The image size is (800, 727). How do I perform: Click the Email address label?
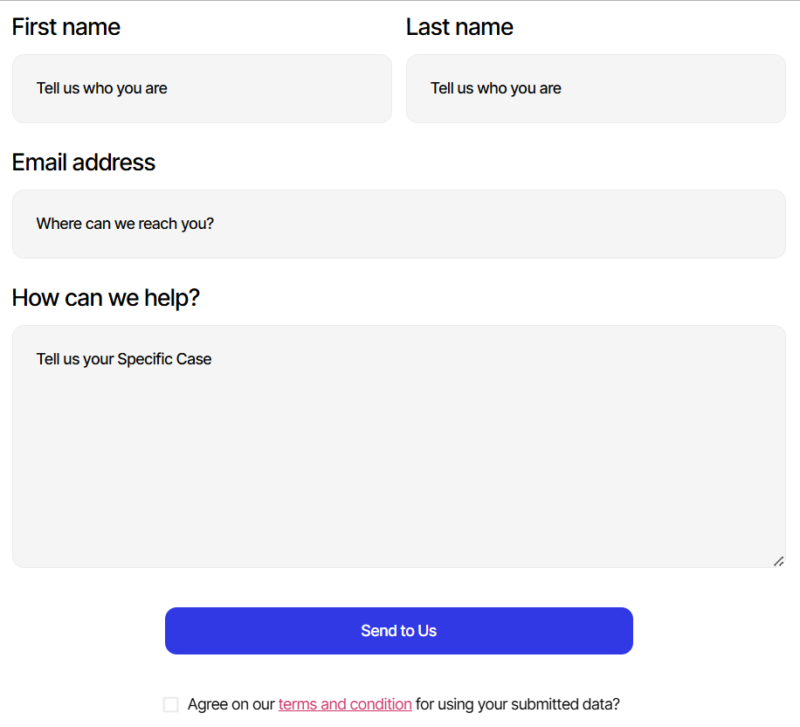84,163
